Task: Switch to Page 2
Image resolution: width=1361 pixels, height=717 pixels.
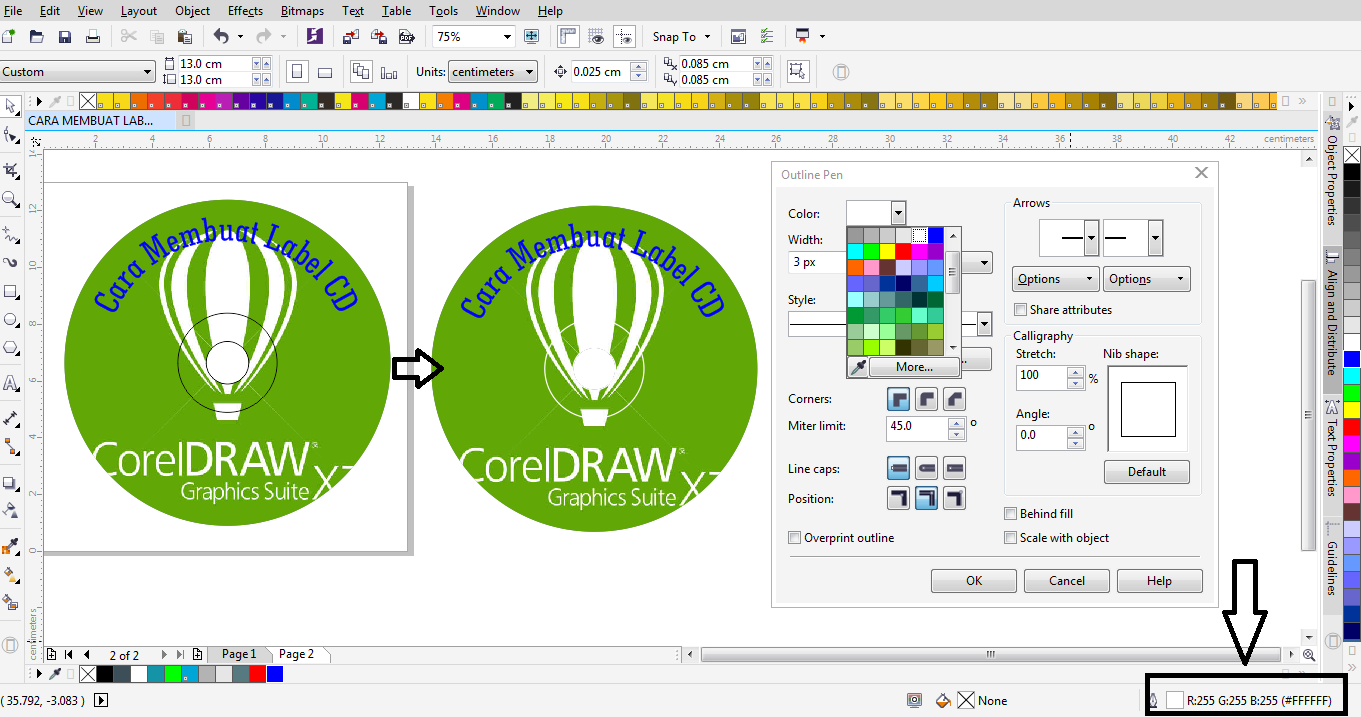Action: pos(298,654)
